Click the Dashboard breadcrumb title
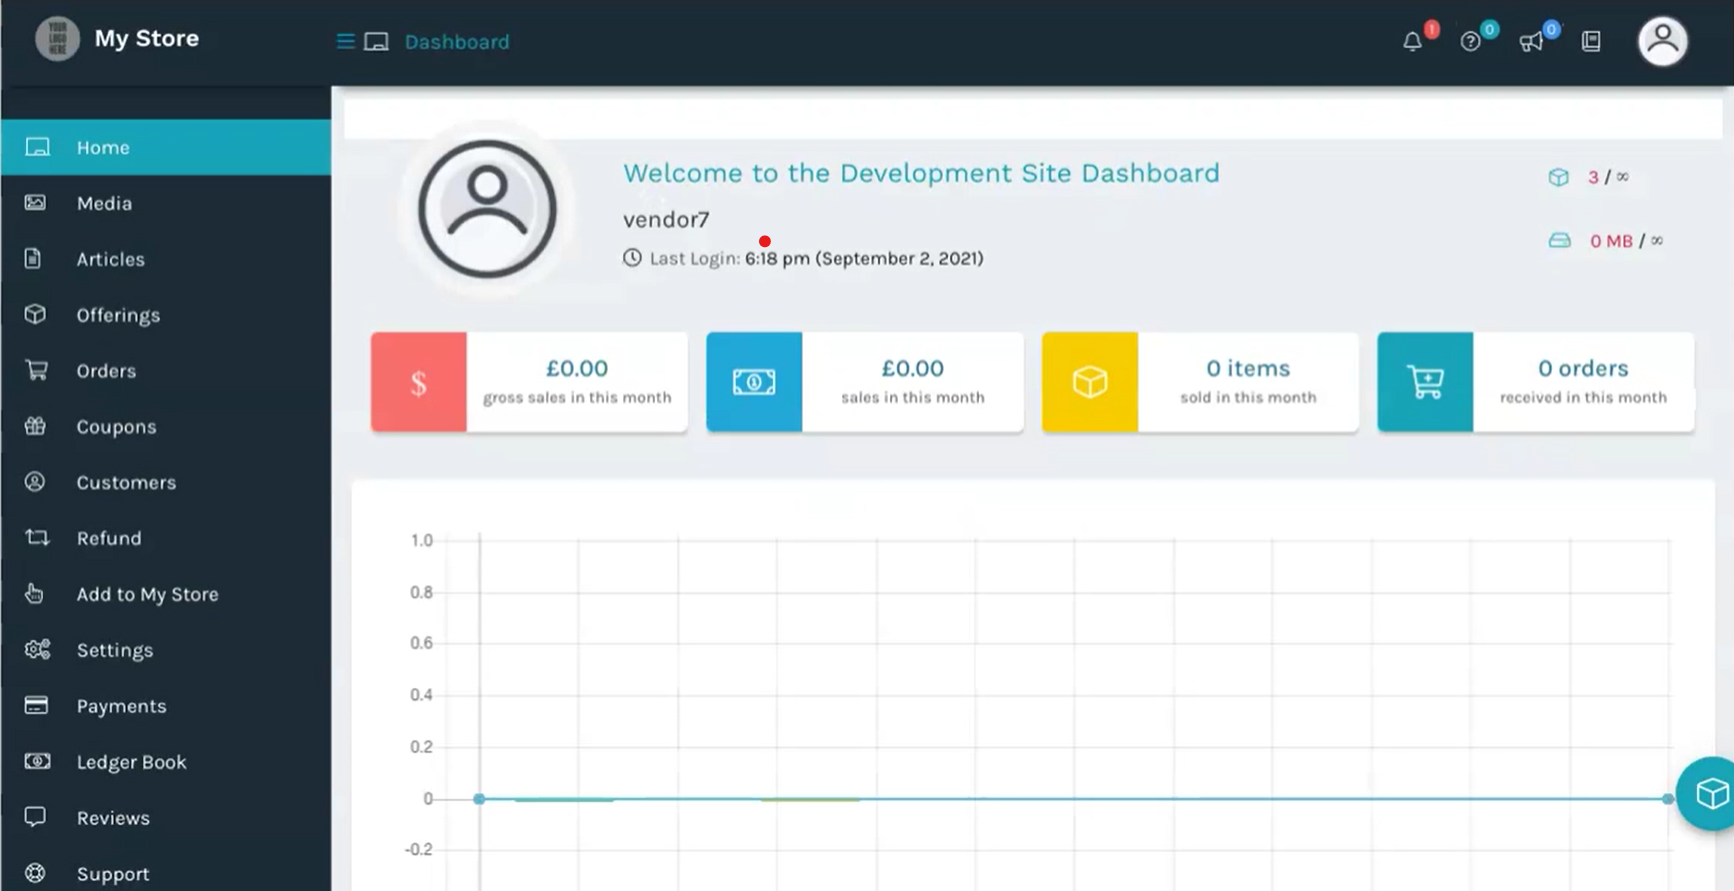This screenshot has width=1734, height=891. 457,42
